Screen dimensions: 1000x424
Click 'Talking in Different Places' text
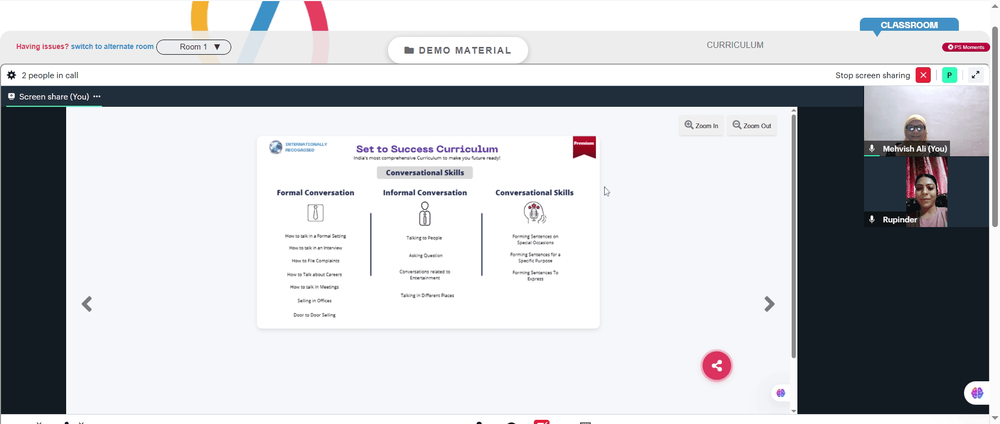click(x=427, y=296)
